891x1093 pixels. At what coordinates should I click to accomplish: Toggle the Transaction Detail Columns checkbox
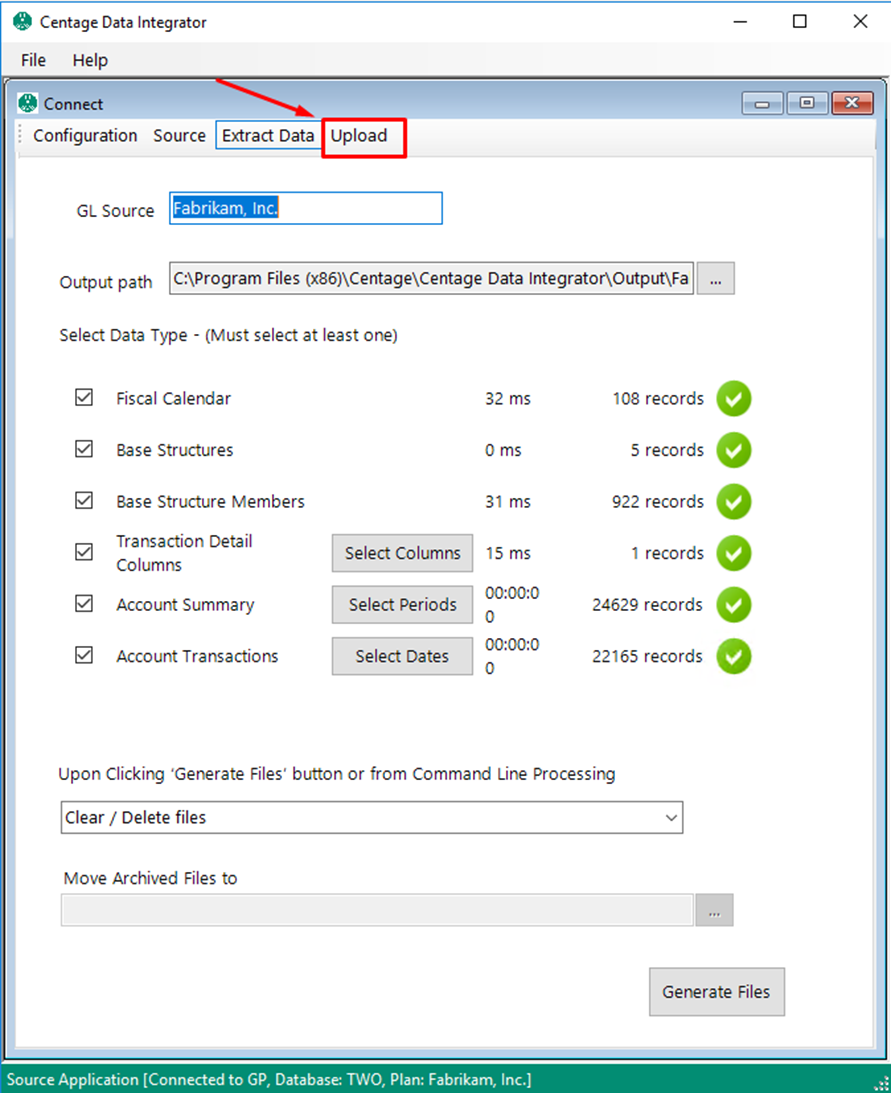pyautogui.click(x=84, y=552)
